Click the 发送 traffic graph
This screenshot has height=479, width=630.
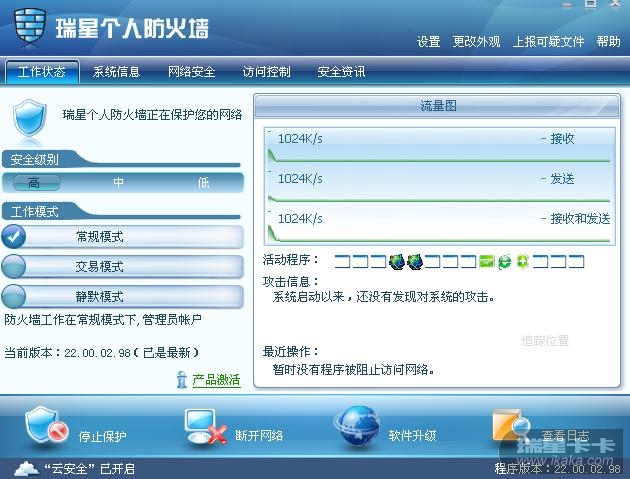click(x=440, y=186)
